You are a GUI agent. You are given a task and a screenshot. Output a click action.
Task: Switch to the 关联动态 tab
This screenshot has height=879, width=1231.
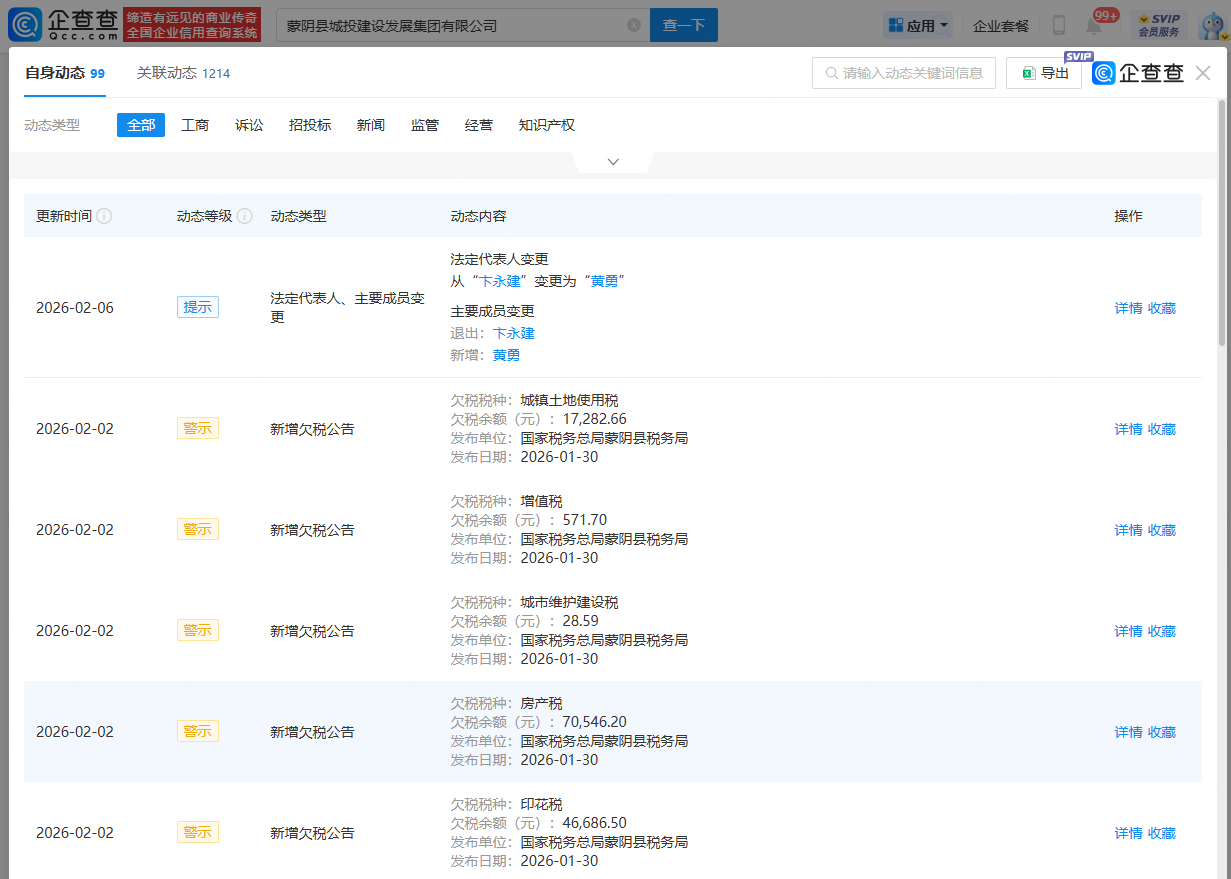point(183,73)
